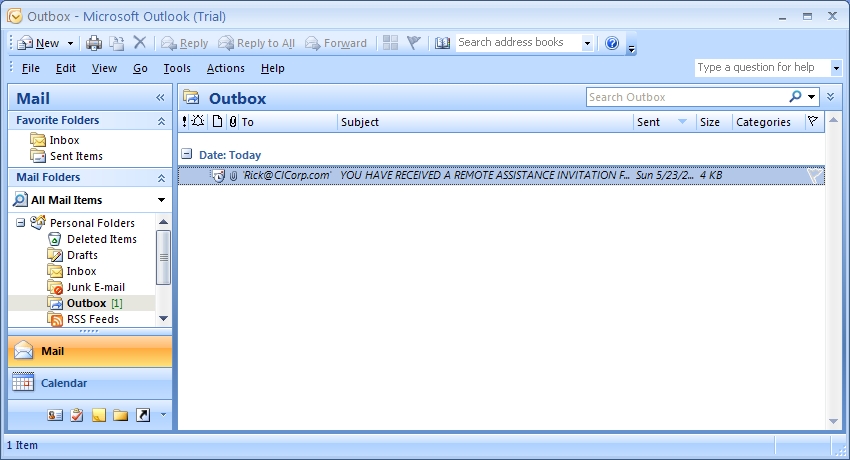Open the File menu

tap(30, 68)
